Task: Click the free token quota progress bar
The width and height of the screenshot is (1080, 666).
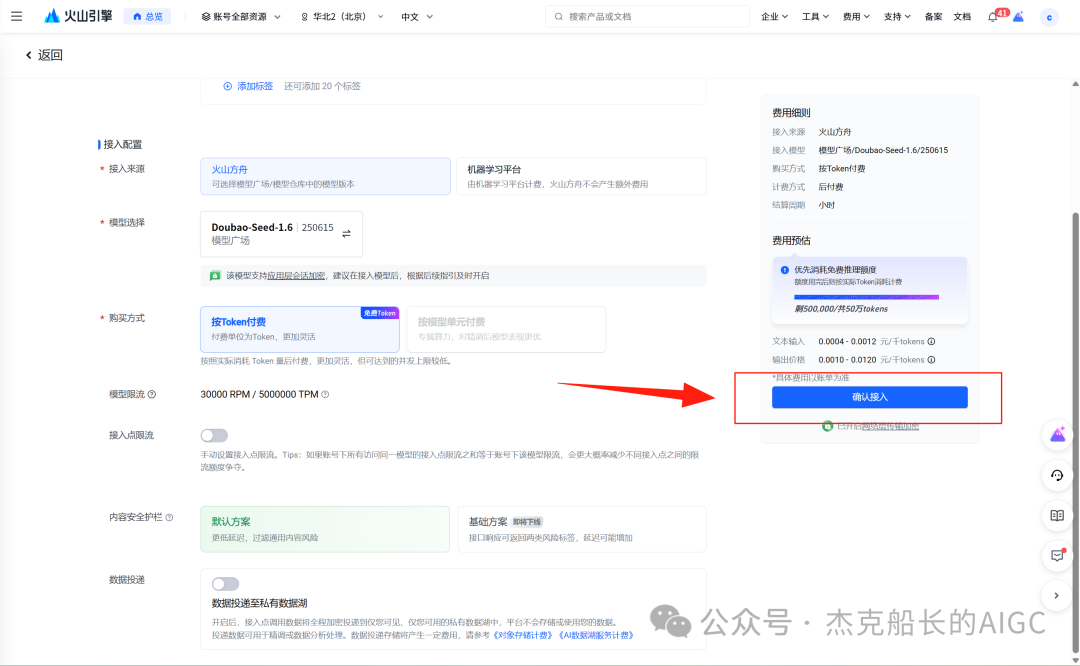Action: click(866, 297)
